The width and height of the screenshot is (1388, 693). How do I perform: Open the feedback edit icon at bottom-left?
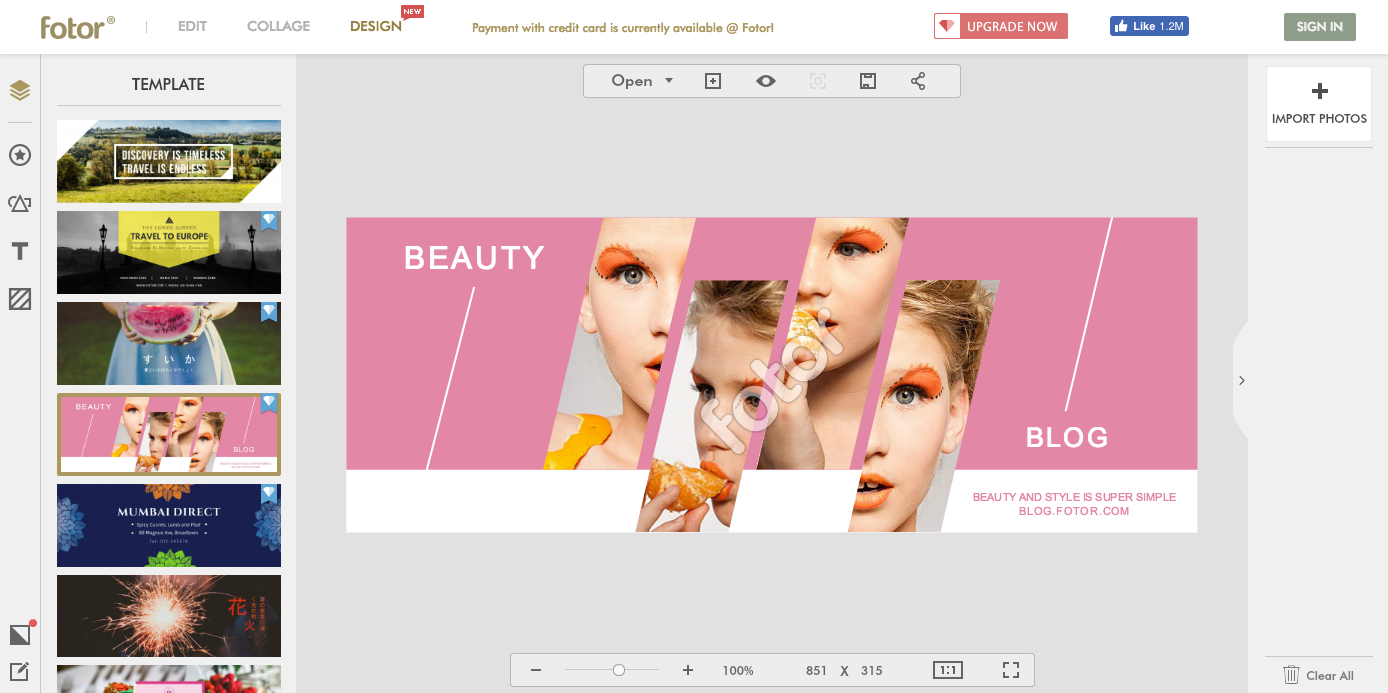click(20, 671)
